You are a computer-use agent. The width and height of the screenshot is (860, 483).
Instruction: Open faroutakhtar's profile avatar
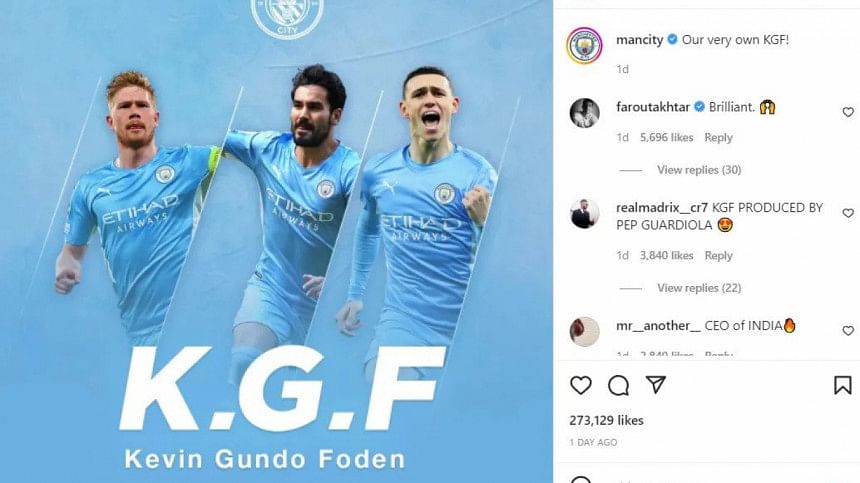(x=585, y=113)
